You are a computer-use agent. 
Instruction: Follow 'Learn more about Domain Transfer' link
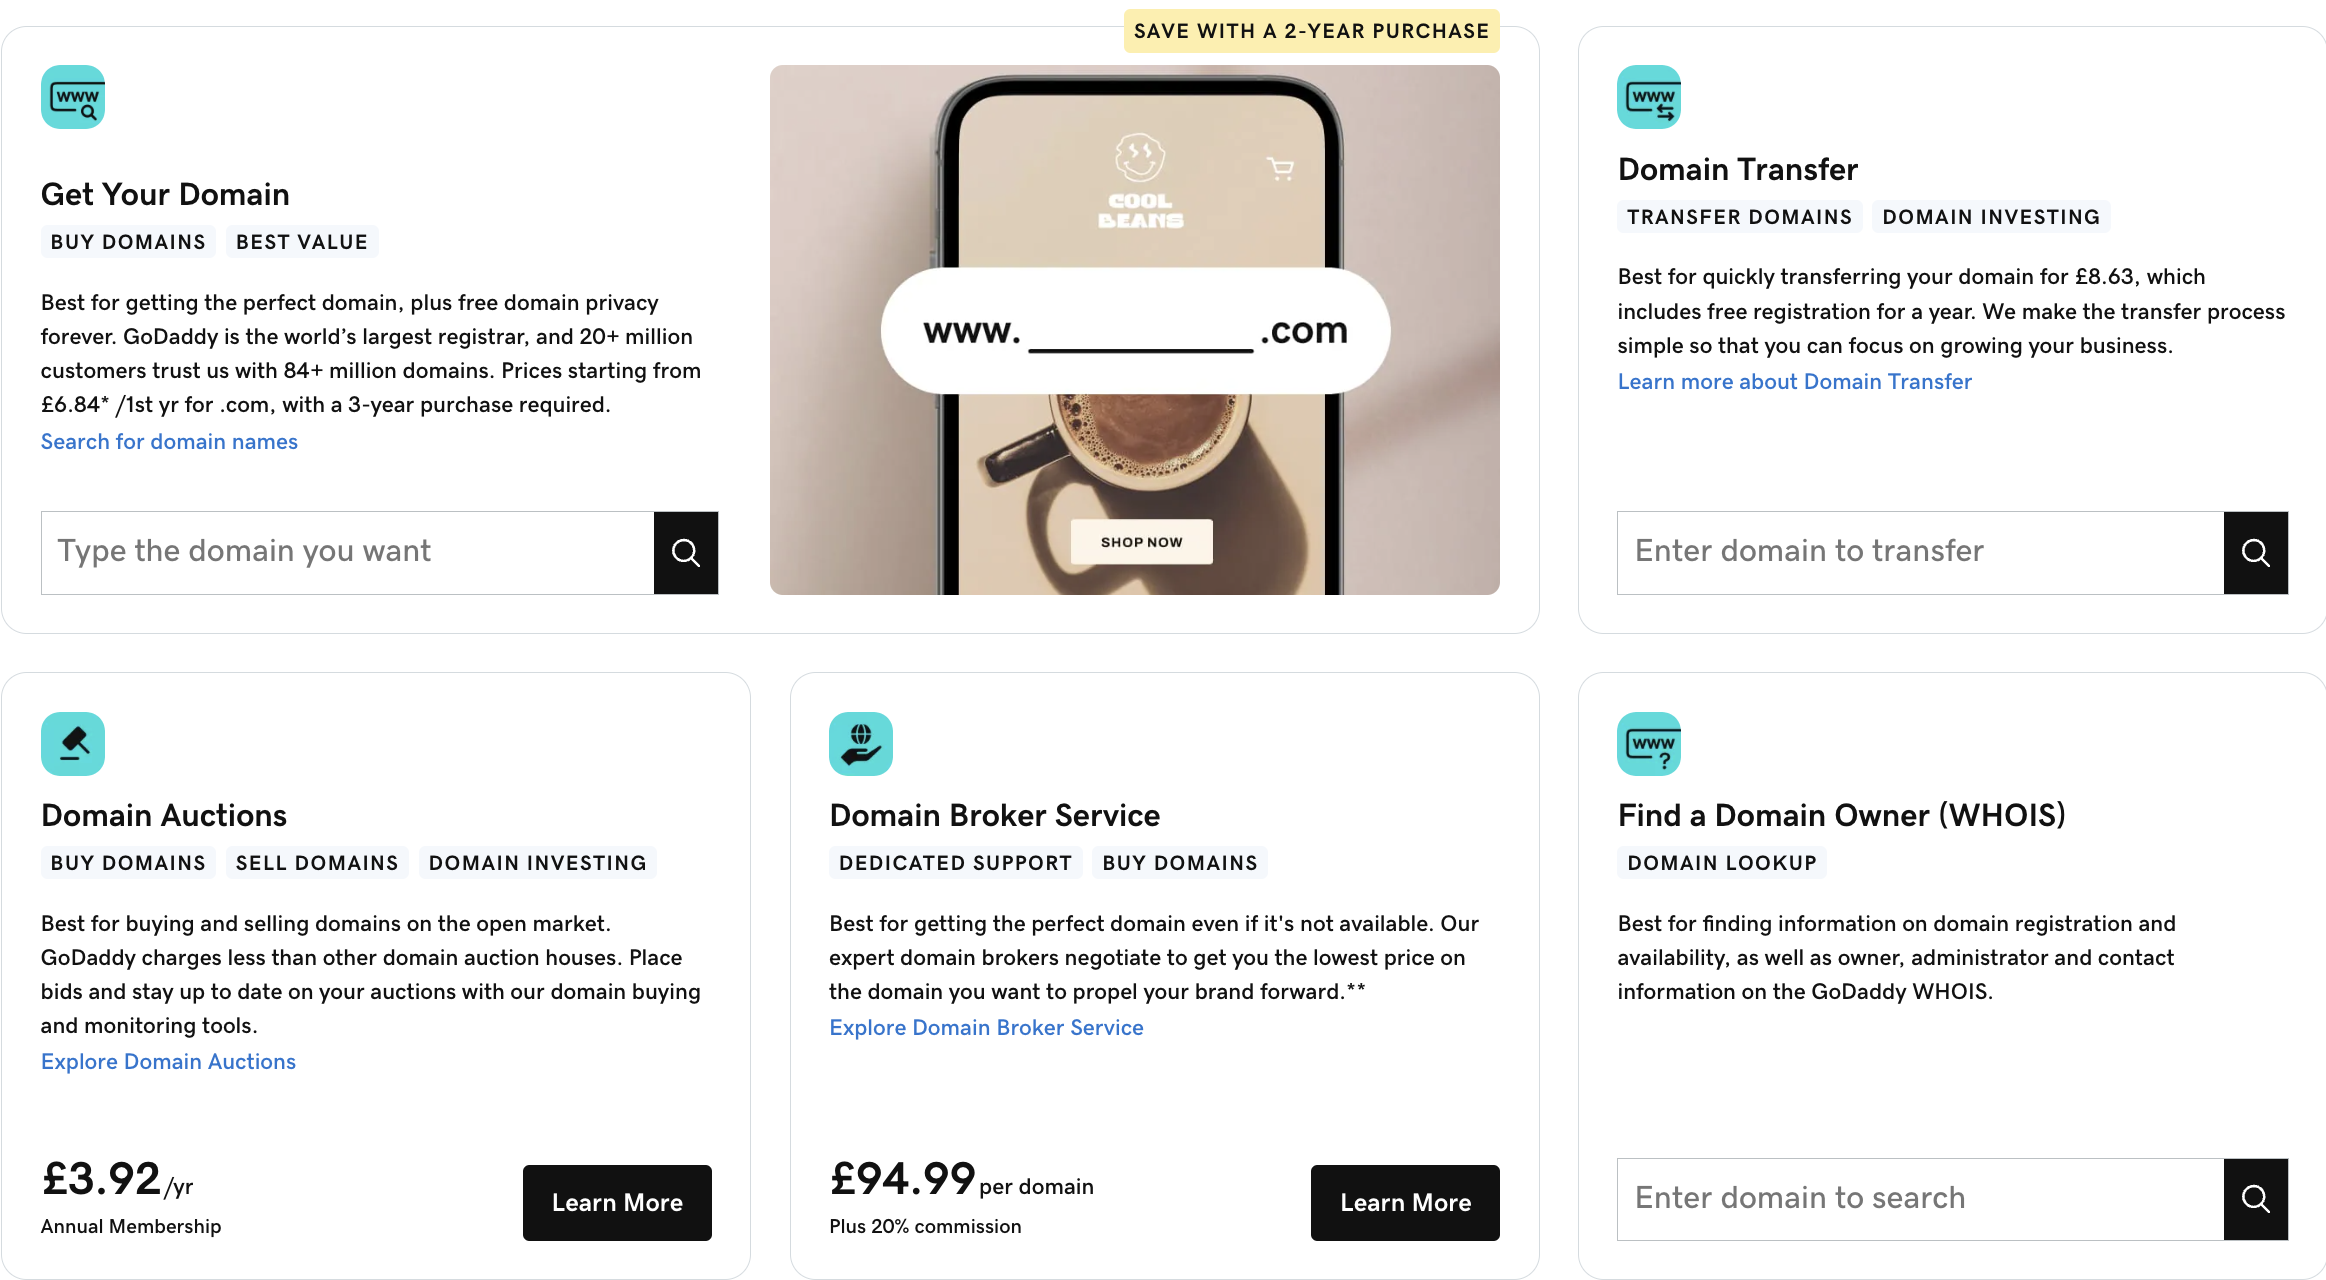pyautogui.click(x=1794, y=382)
